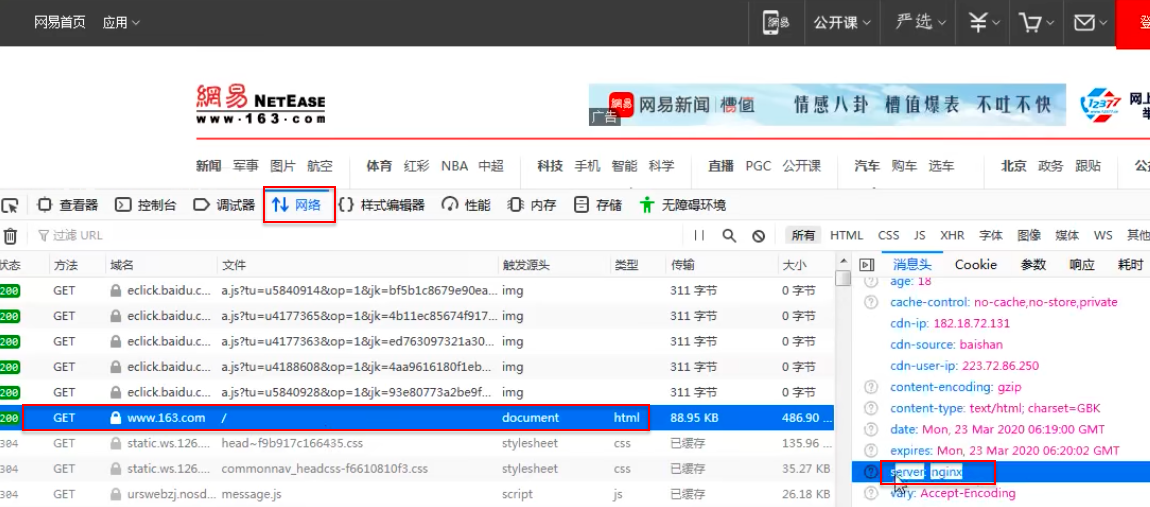Open 新闻 news navigation link
The width and height of the screenshot is (1150, 507).
click(208, 167)
